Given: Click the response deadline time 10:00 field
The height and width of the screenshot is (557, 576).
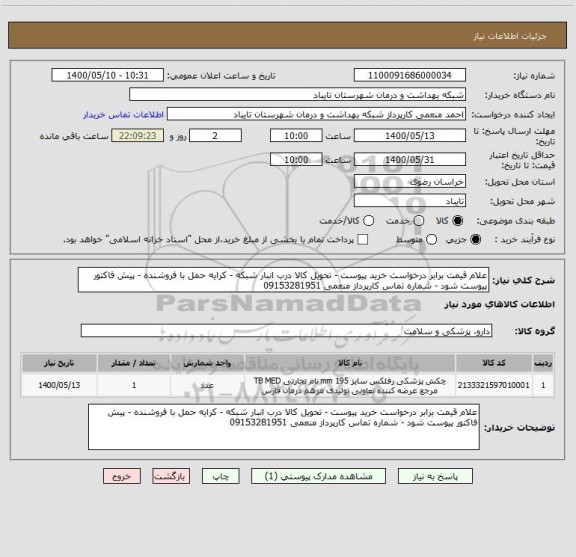Looking at the screenshot, I should (x=296, y=136).
